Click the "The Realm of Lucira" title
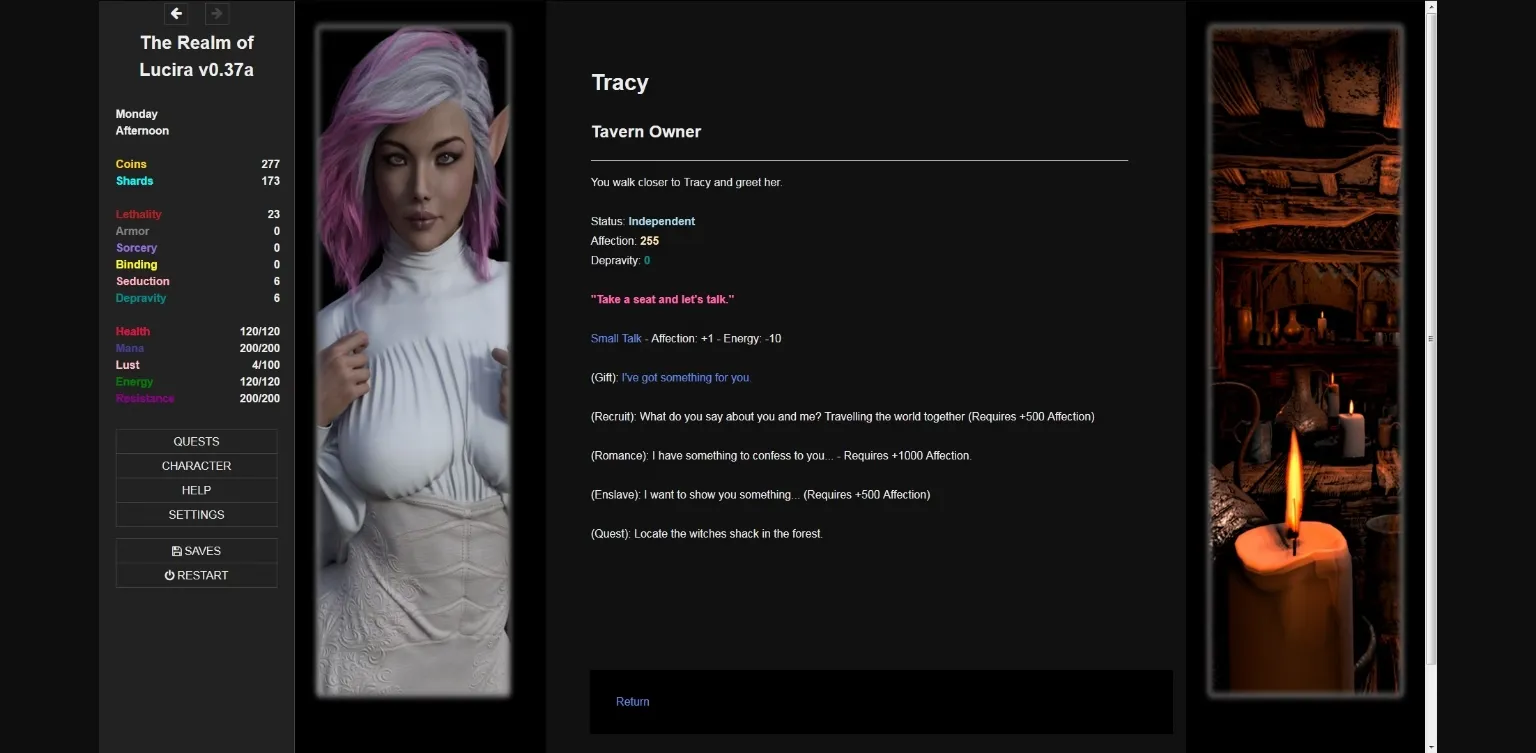The height and width of the screenshot is (753, 1536). pyautogui.click(x=196, y=56)
